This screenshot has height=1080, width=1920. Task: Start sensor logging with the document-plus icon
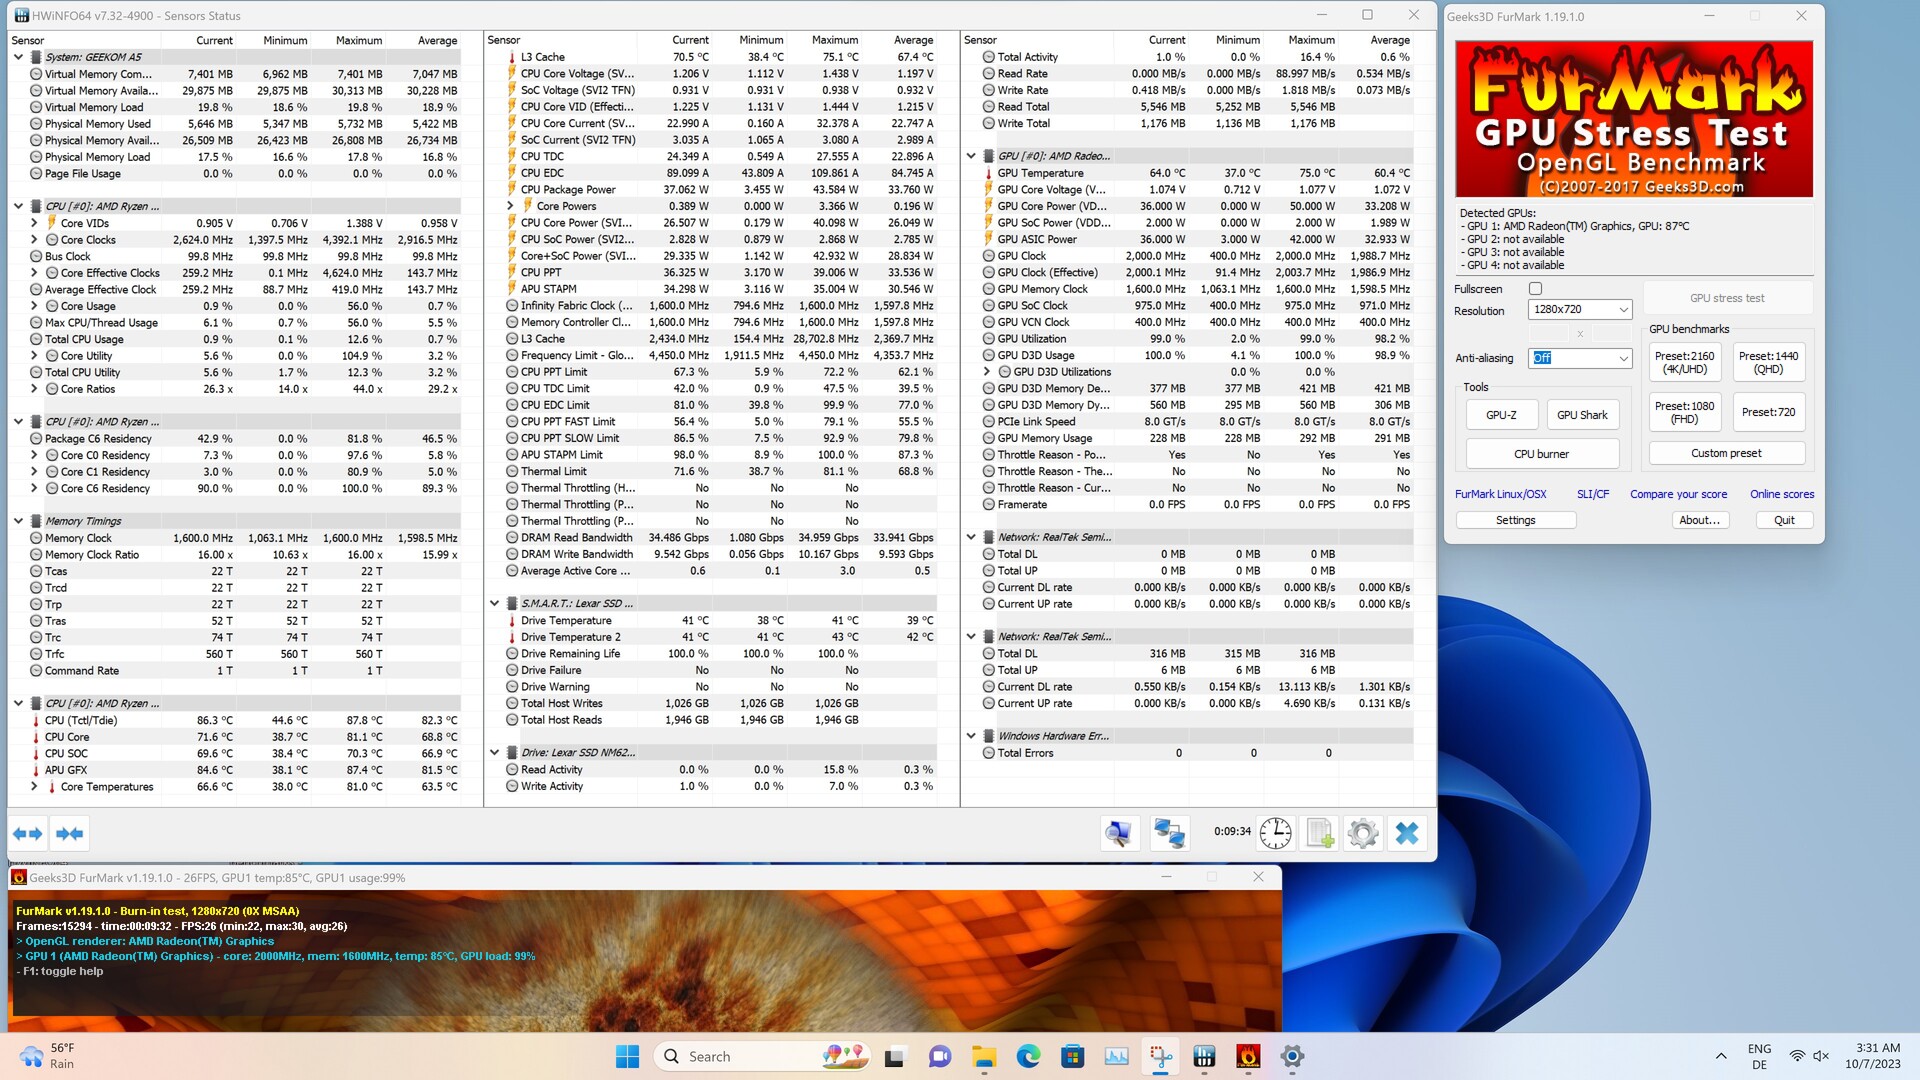1320,833
